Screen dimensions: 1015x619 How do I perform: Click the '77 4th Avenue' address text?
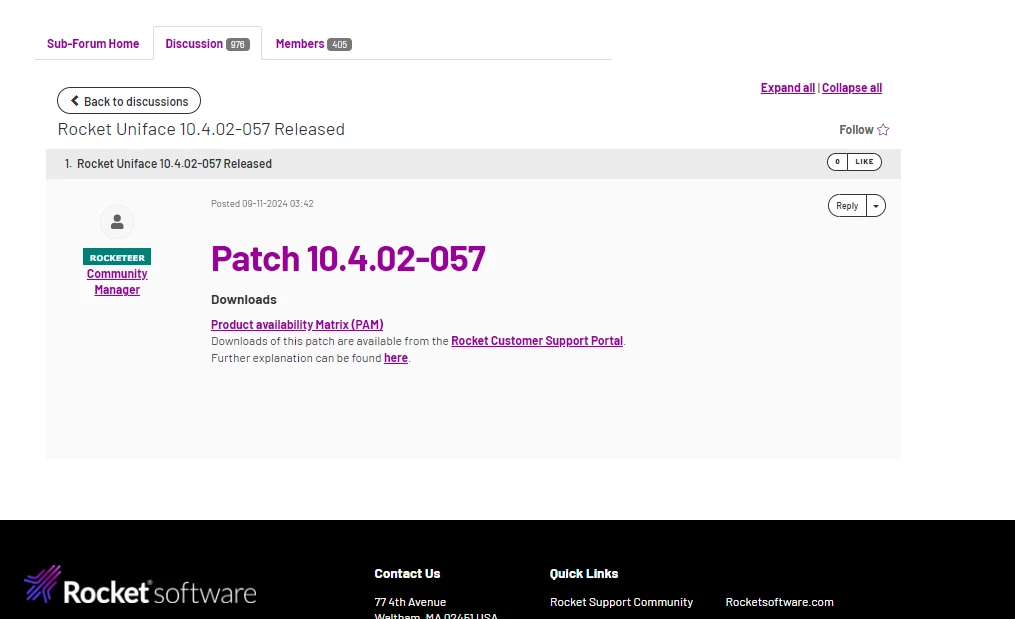[x=410, y=602]
